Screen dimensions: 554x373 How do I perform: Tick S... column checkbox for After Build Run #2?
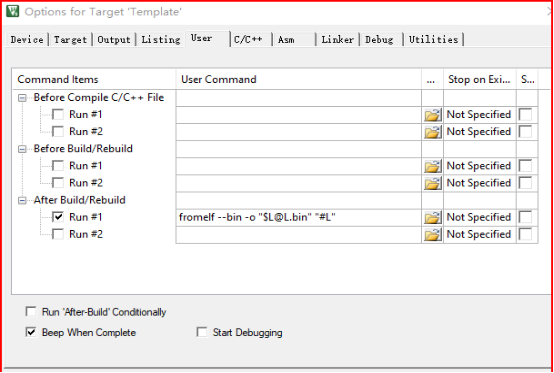[525, 234]
